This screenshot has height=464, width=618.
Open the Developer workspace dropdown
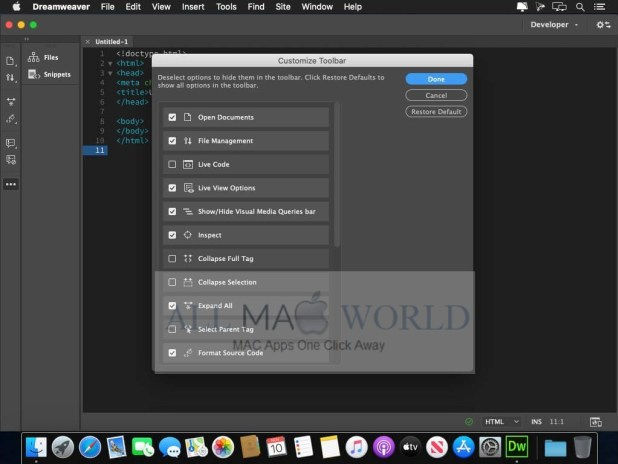(554, 24)
